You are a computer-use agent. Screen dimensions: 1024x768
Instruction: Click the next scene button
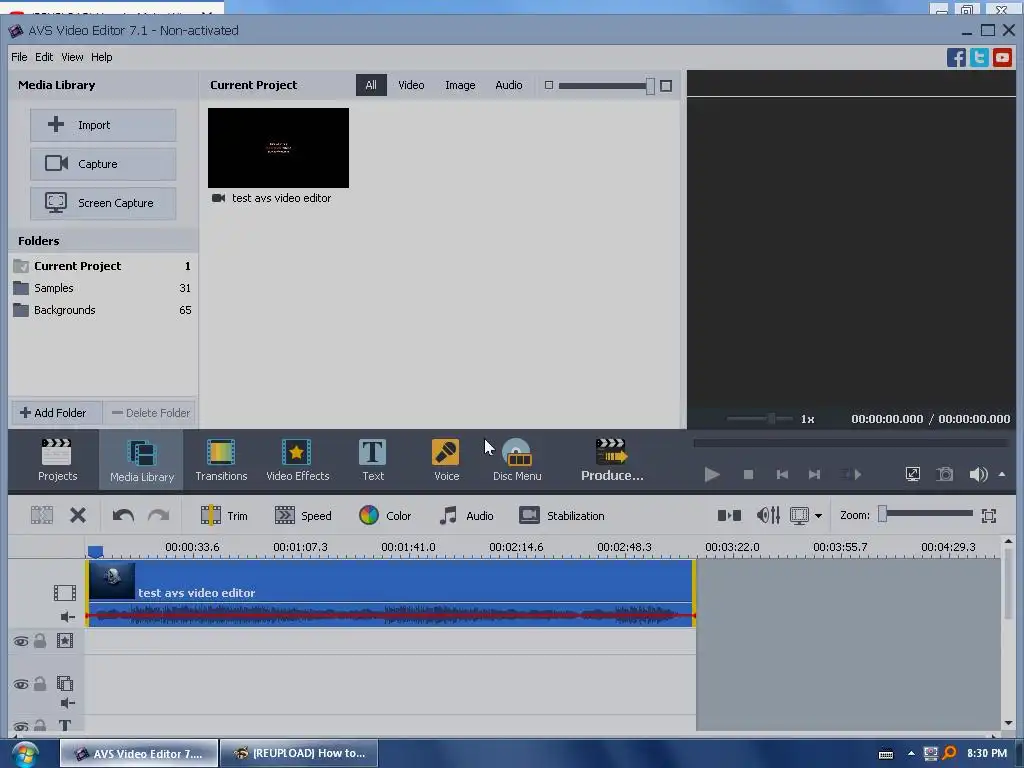(850, 474)
